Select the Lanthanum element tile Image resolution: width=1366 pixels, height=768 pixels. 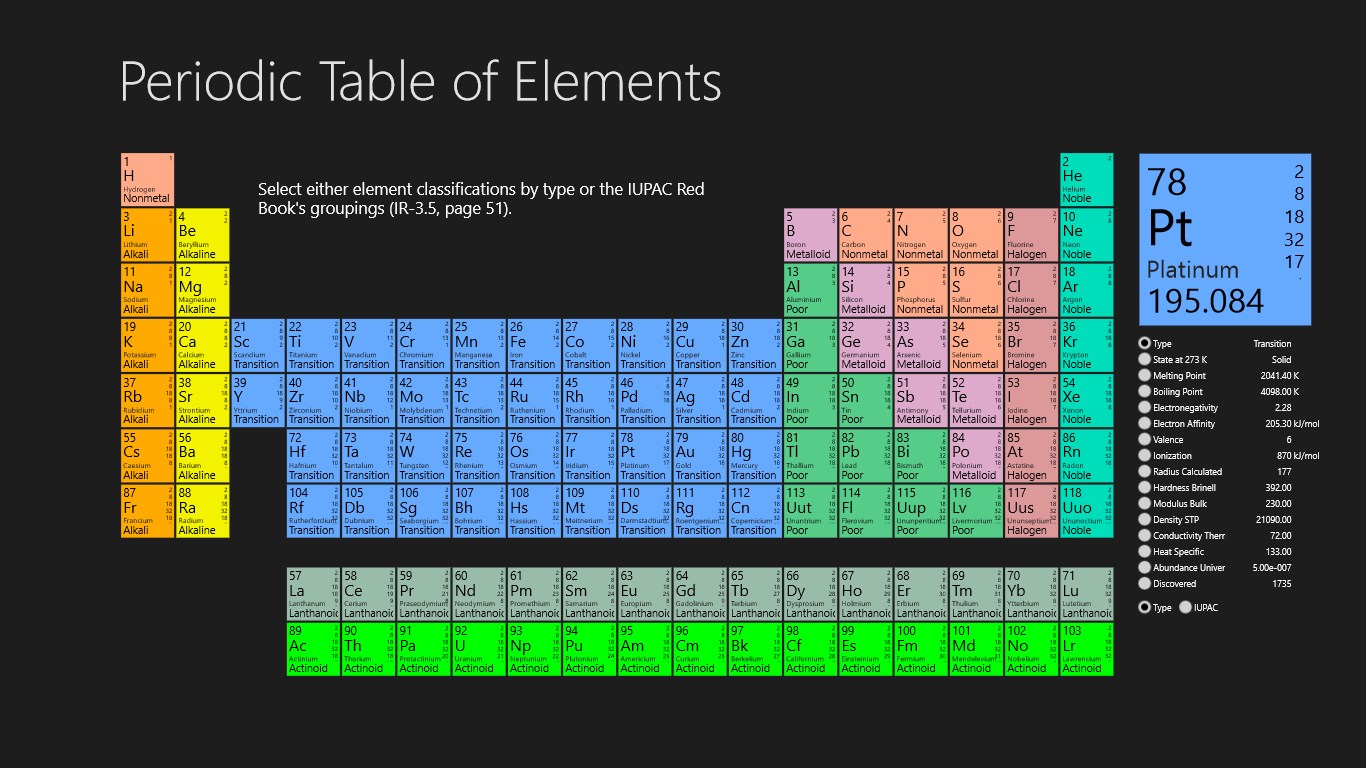[x=313, y=594]
